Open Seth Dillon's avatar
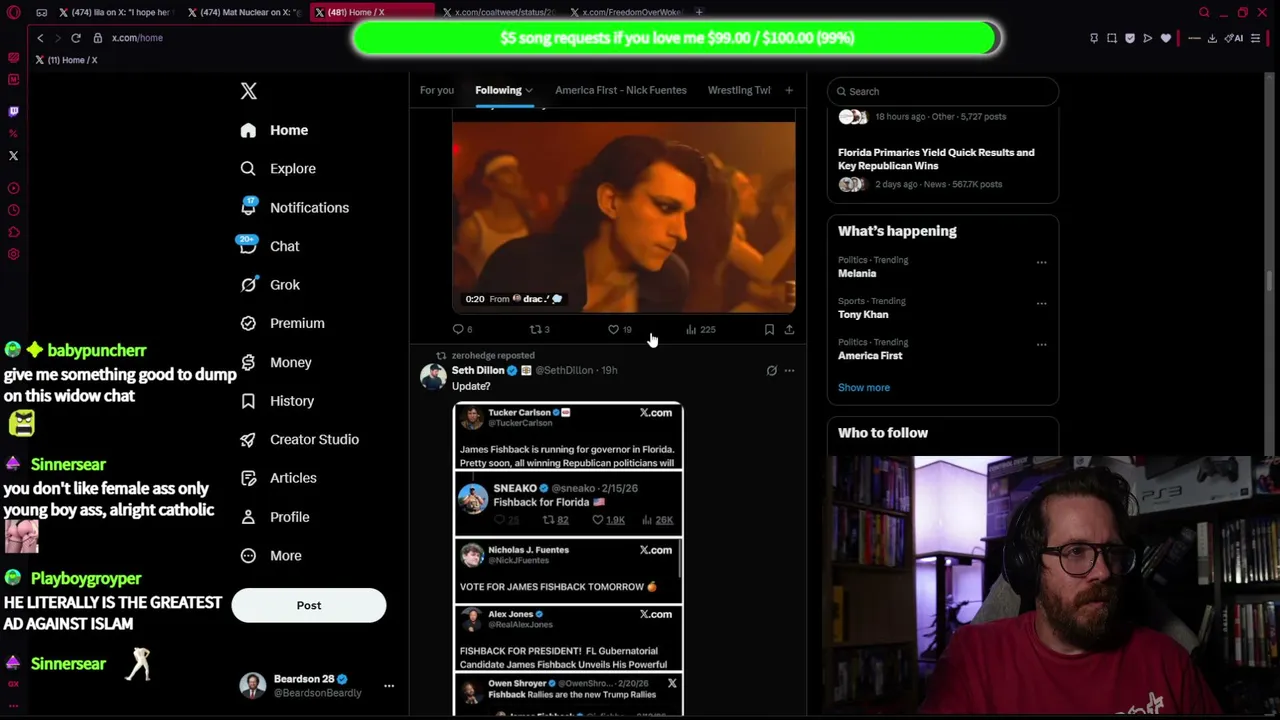 (433, 376)
